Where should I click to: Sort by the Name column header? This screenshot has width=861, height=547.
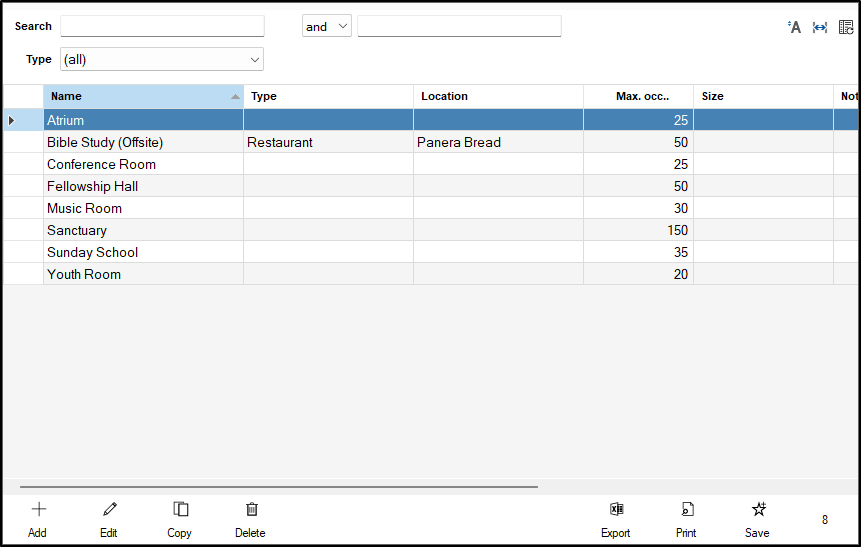point(140,97)
